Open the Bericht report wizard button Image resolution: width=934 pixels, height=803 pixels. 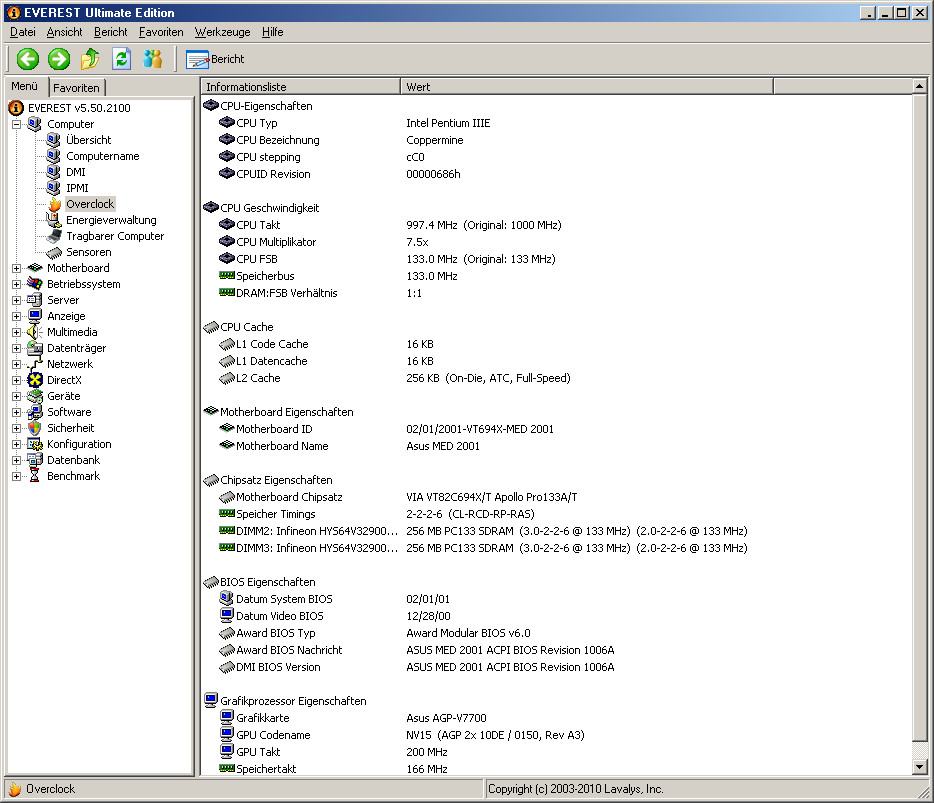click(x=214, y=59)
